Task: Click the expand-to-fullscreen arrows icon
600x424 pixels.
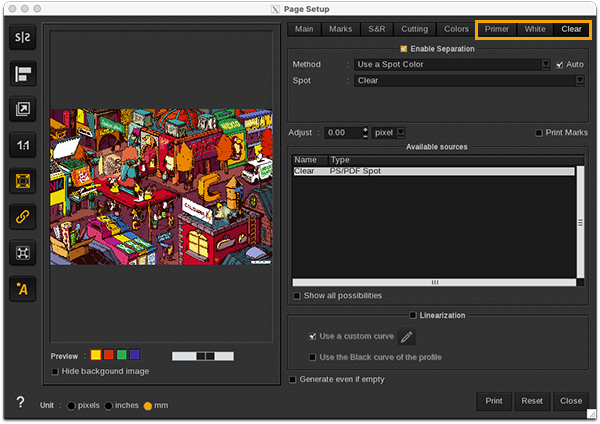Action: pos(22,252)
